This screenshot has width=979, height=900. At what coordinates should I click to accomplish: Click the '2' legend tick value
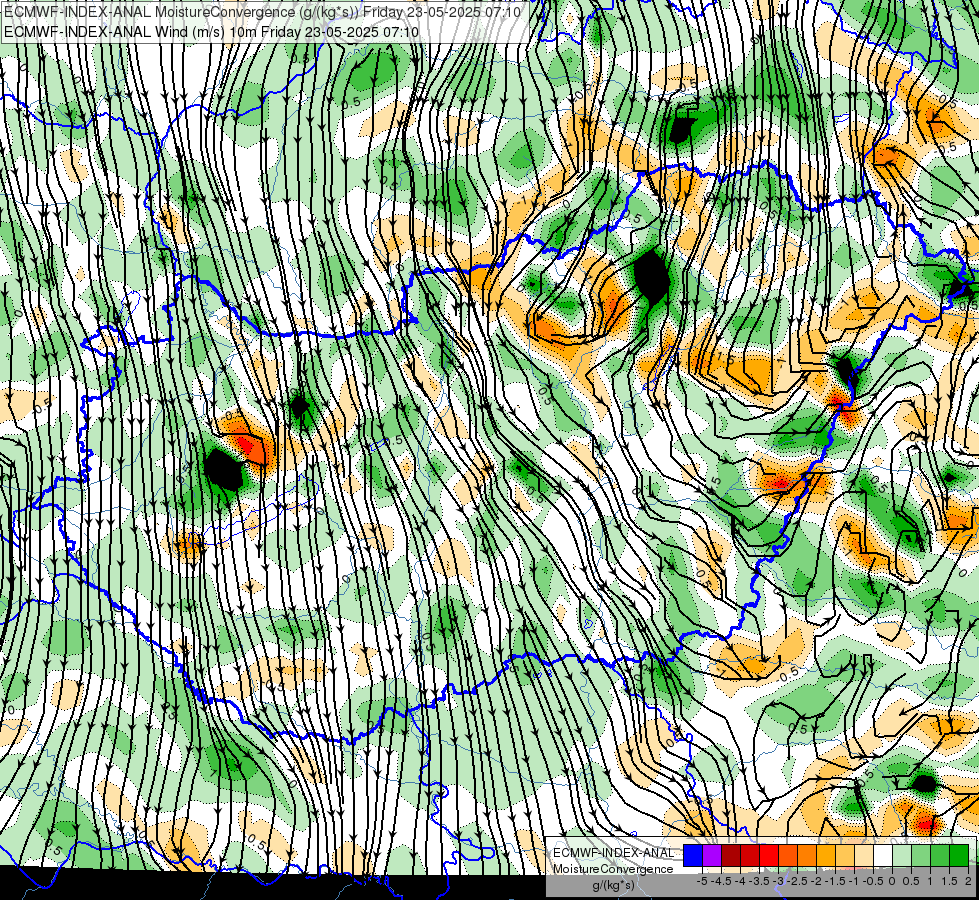(968, 881)
